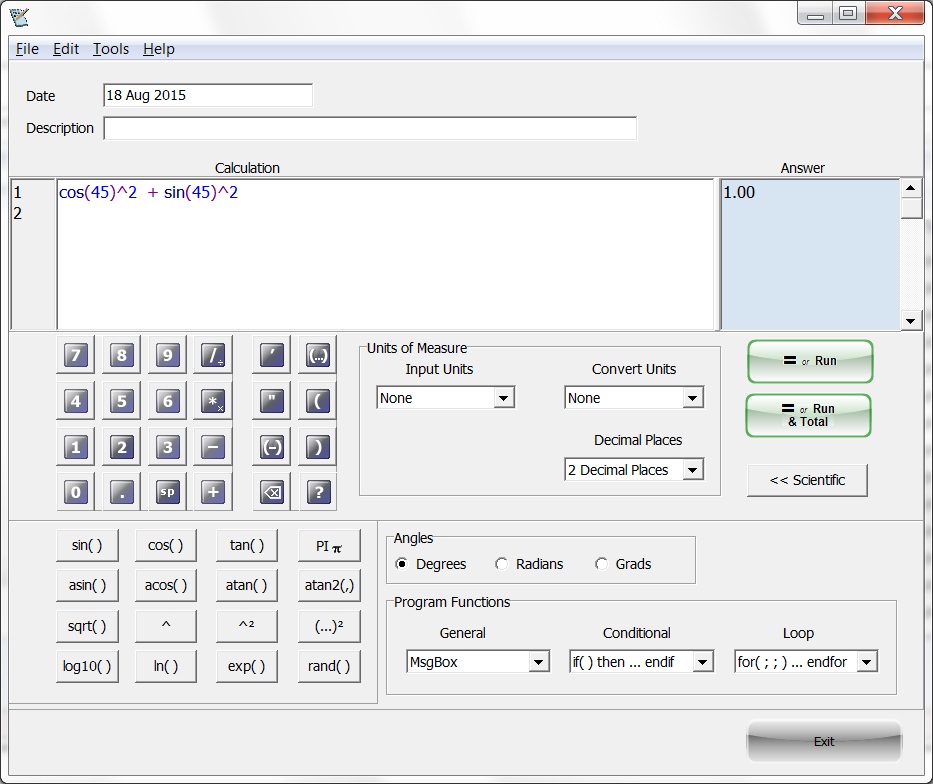Insert a closing parenthesis from keypad
This screenshot has height=784, width=933.
318,447
